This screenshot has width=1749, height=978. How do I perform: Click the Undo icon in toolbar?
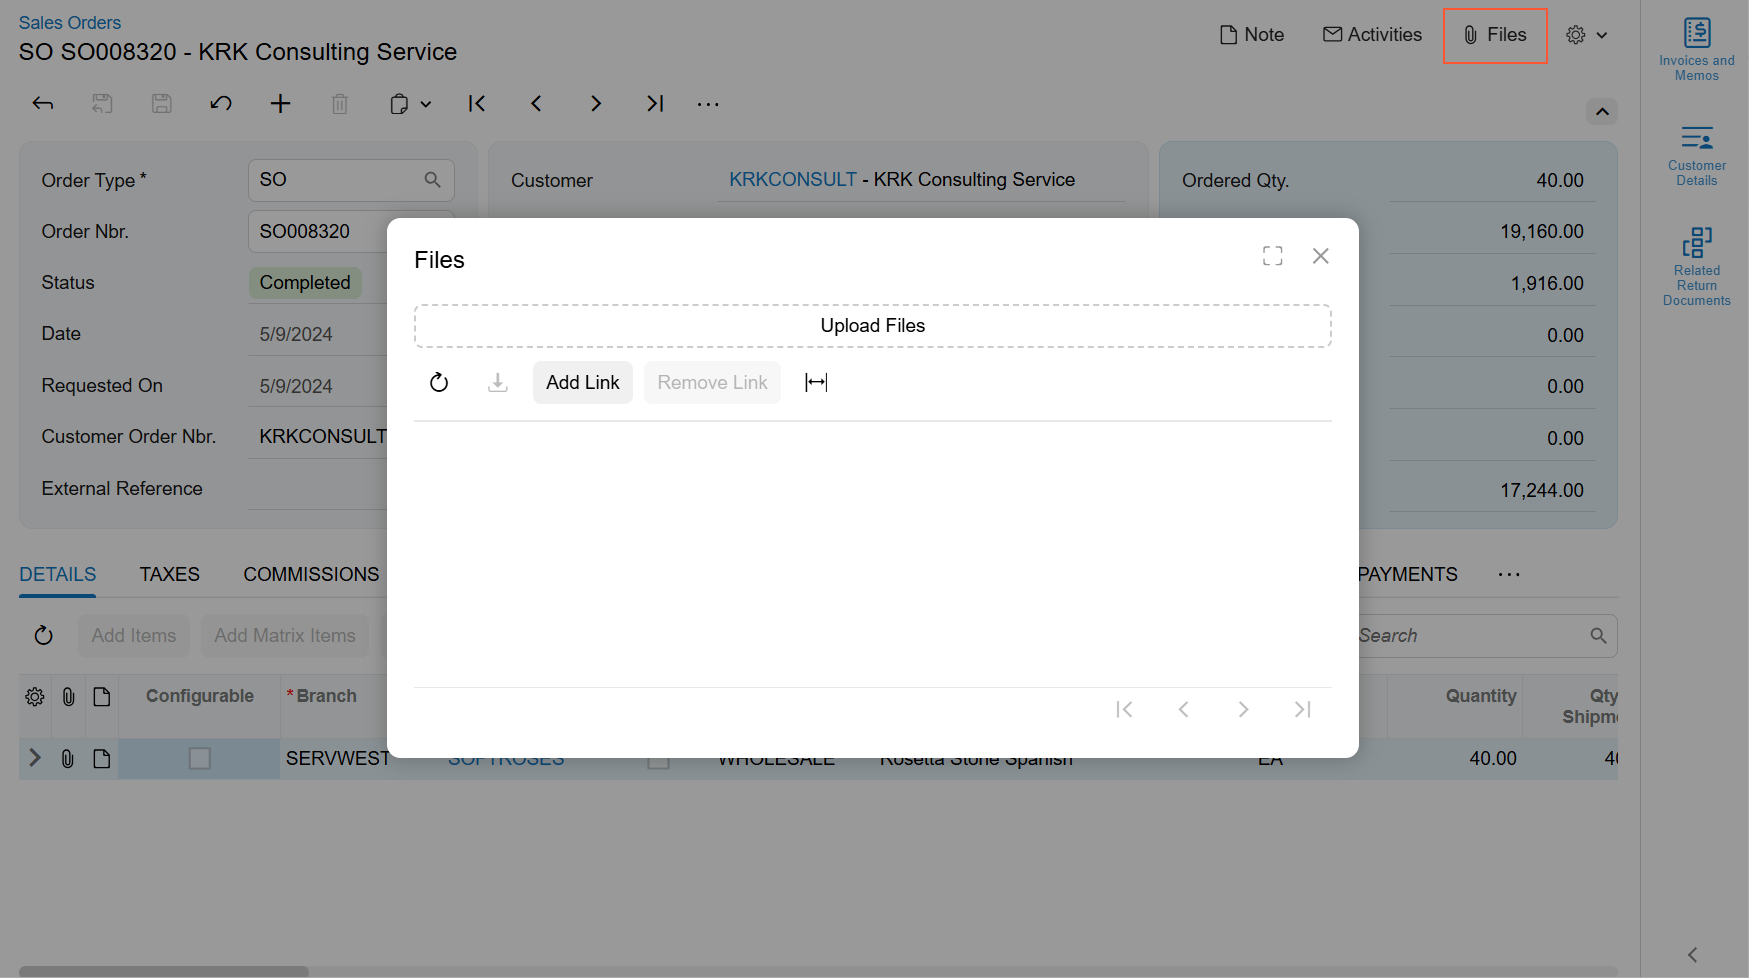(x=221, y=104)
